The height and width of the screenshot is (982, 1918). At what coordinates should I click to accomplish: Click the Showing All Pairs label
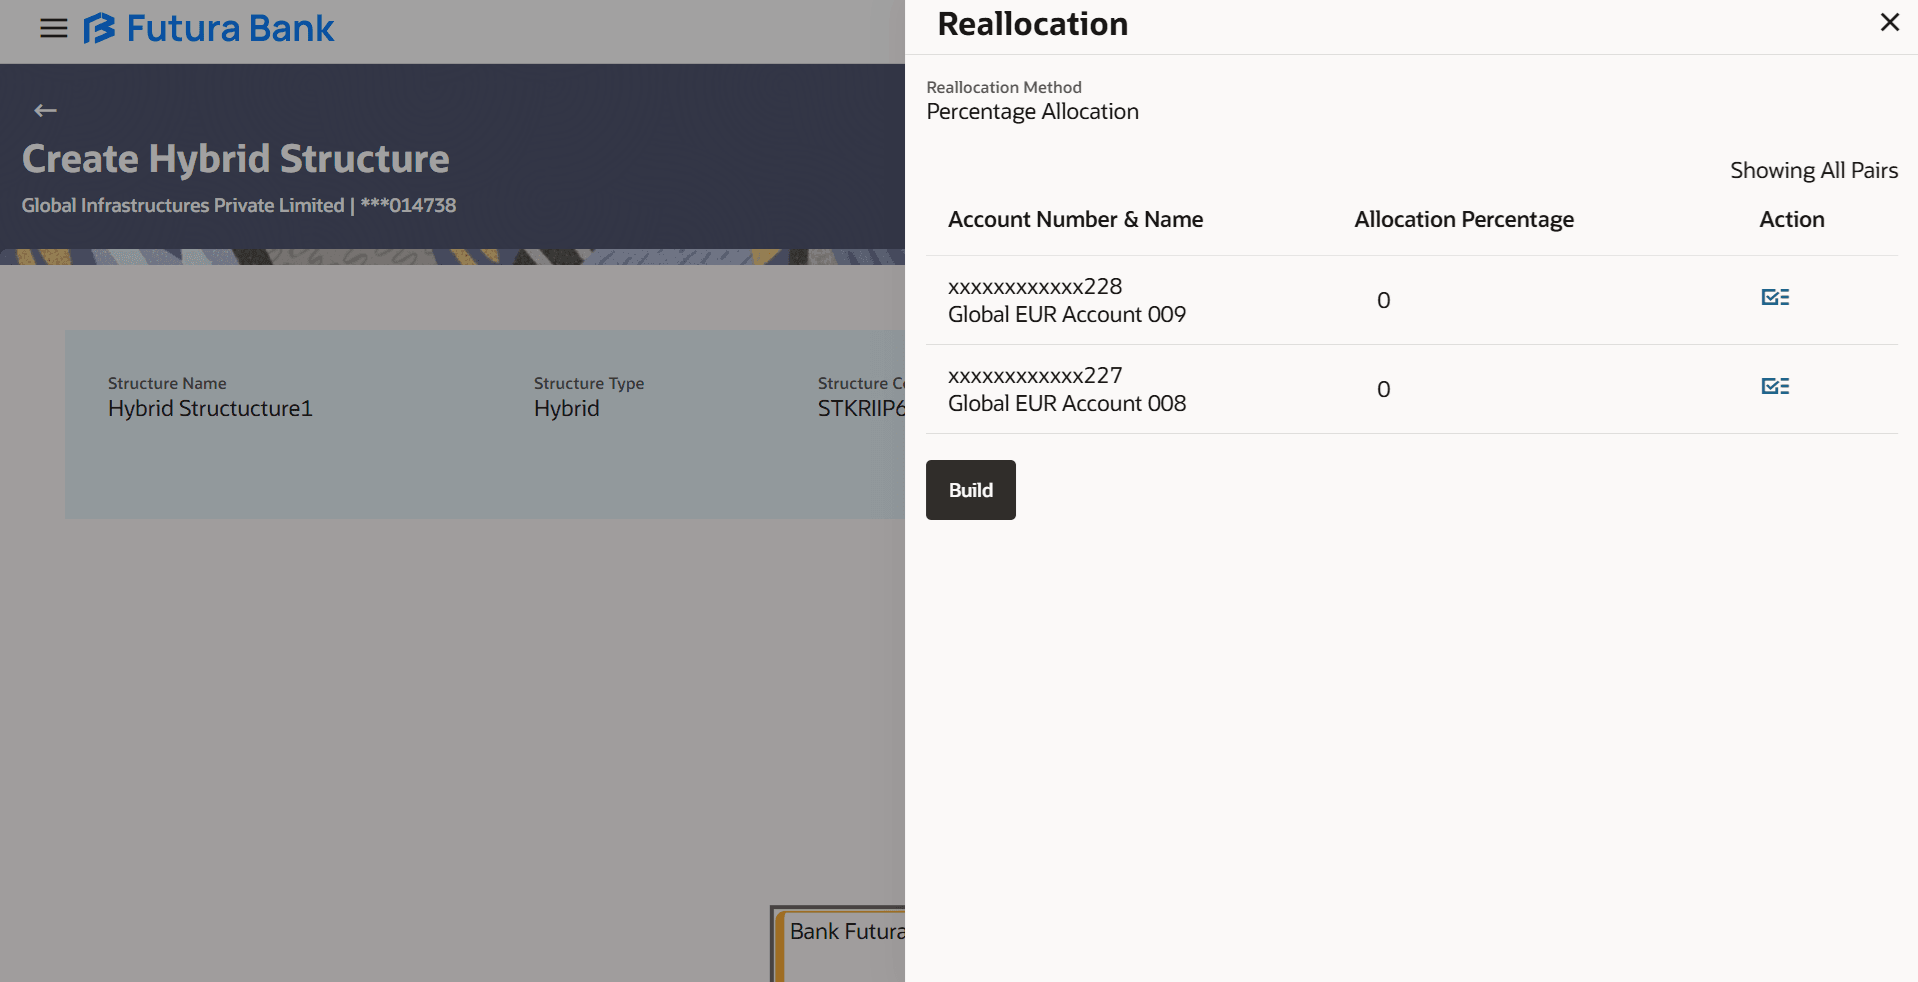click(1814, 171)
